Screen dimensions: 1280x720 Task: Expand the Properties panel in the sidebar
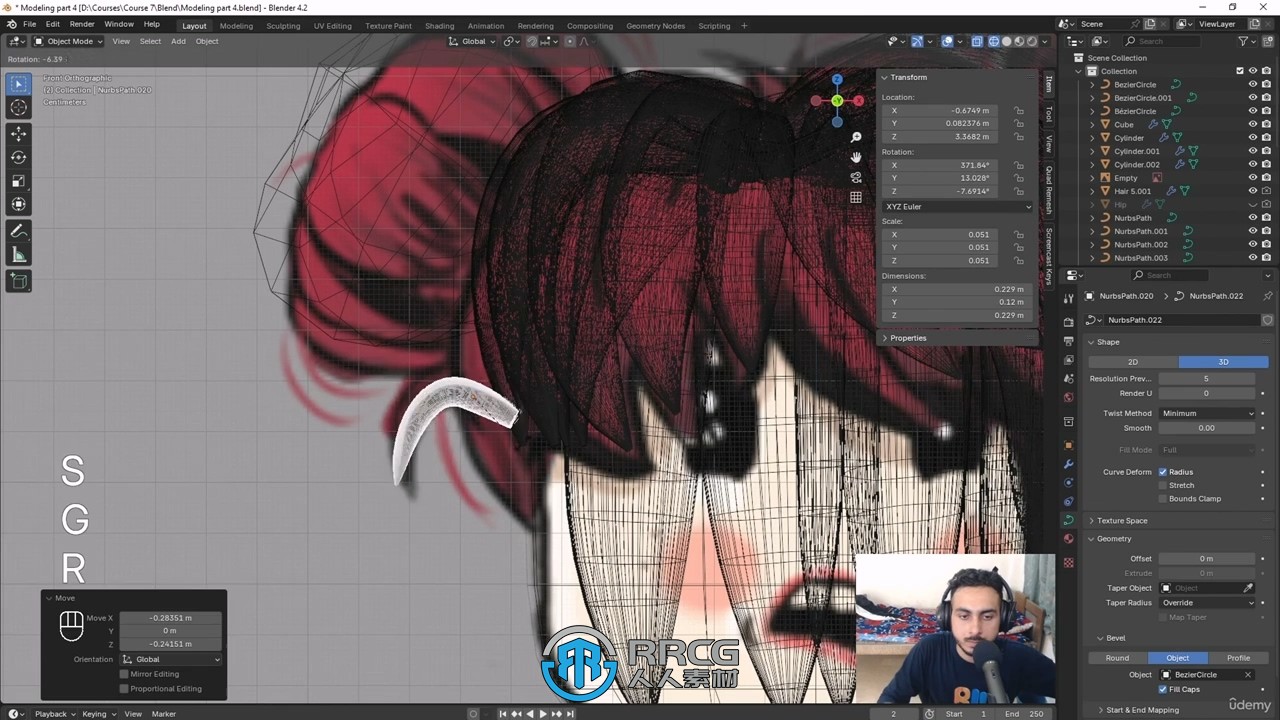coord(908,338)
